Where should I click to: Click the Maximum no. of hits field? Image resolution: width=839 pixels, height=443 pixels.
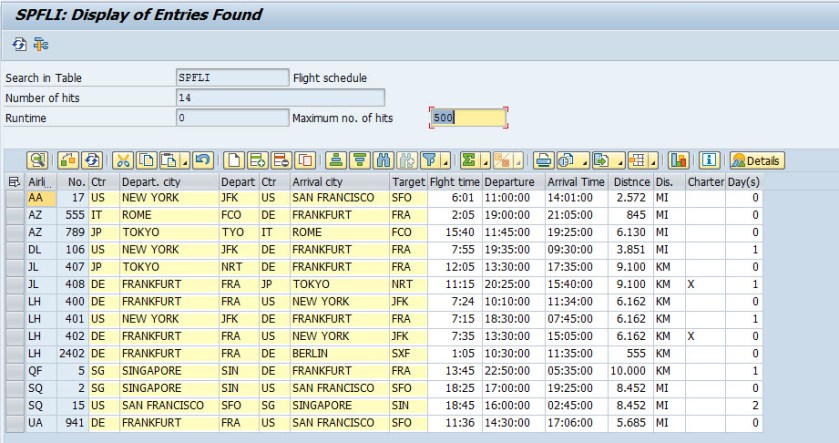pos(467,118)
